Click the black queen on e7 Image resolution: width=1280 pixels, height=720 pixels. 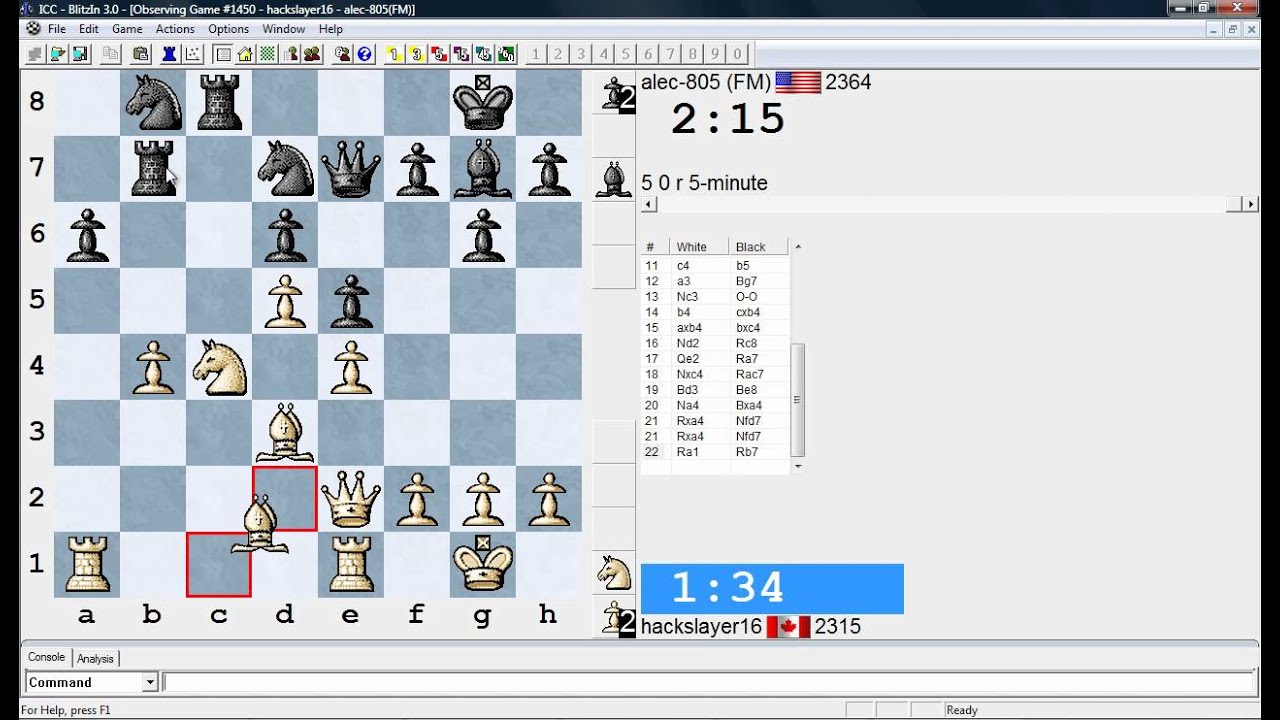(350, 168)
